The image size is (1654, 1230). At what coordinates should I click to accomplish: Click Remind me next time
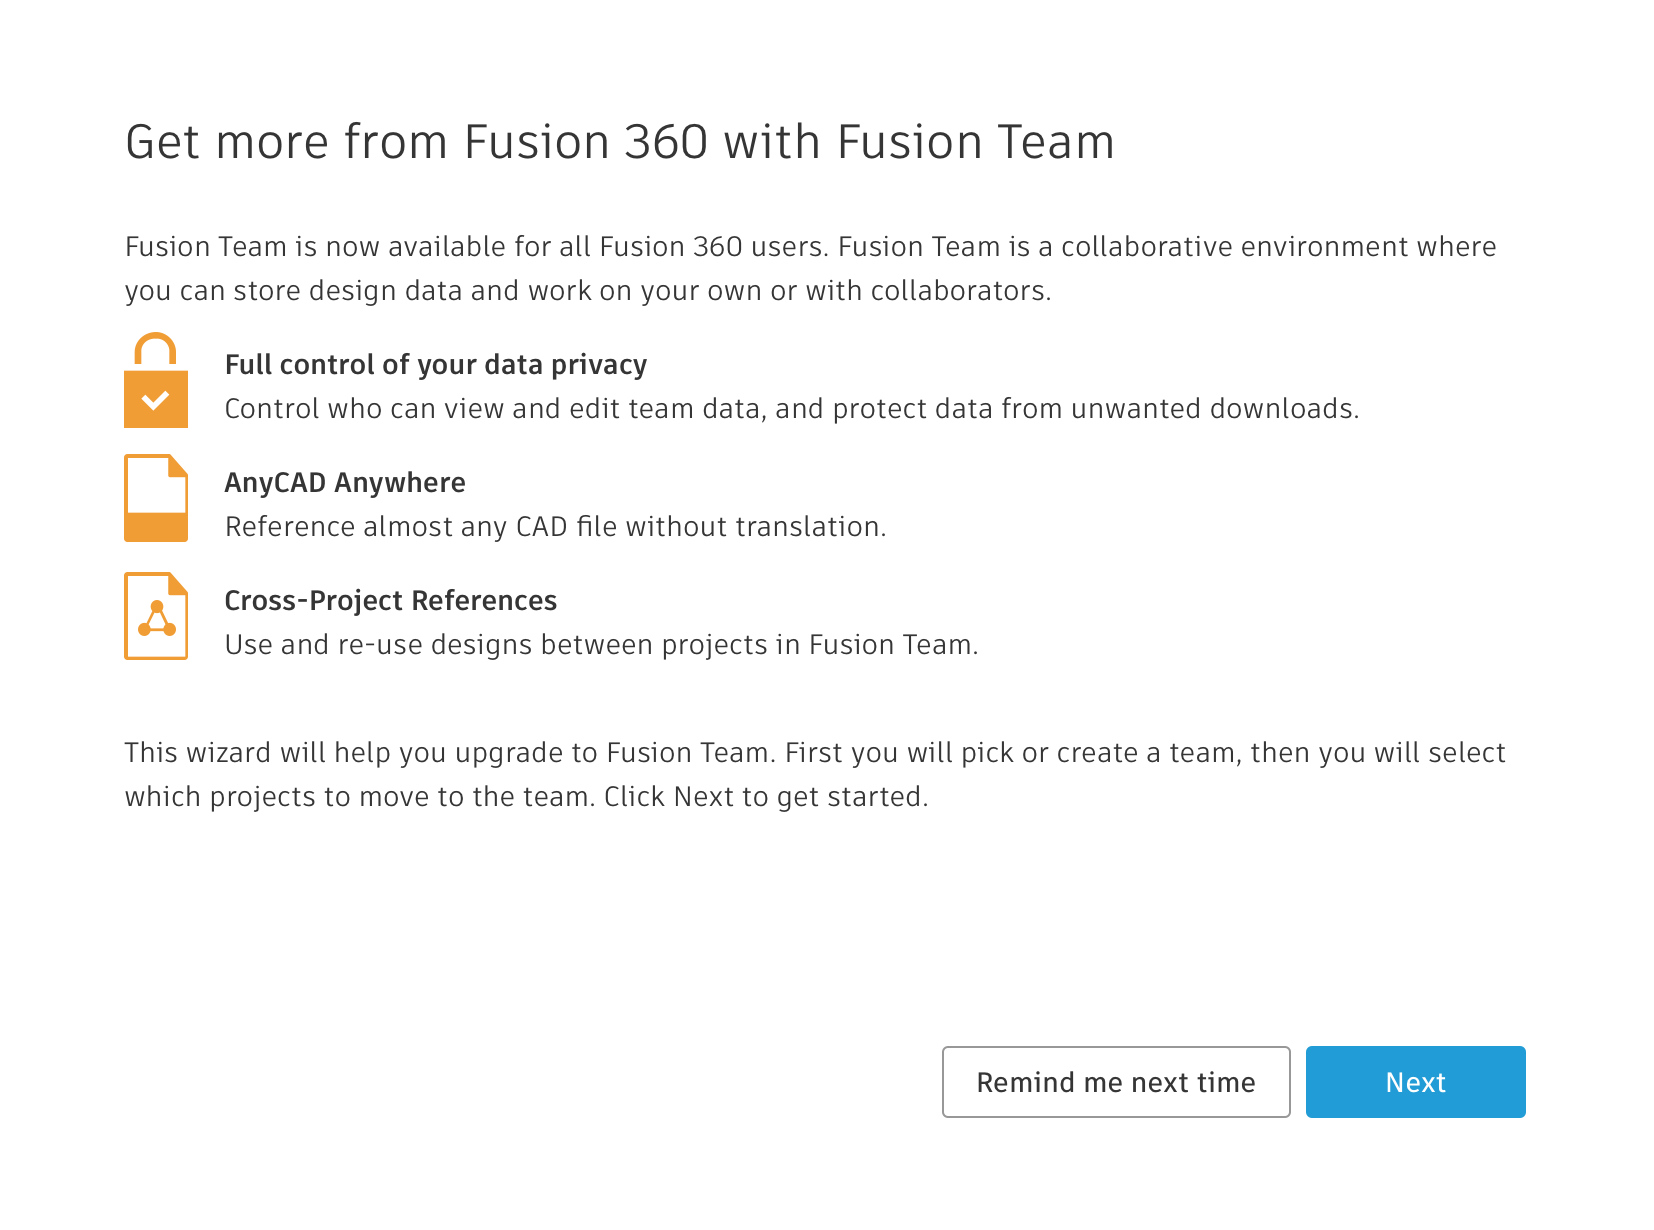[1116, 1081]
